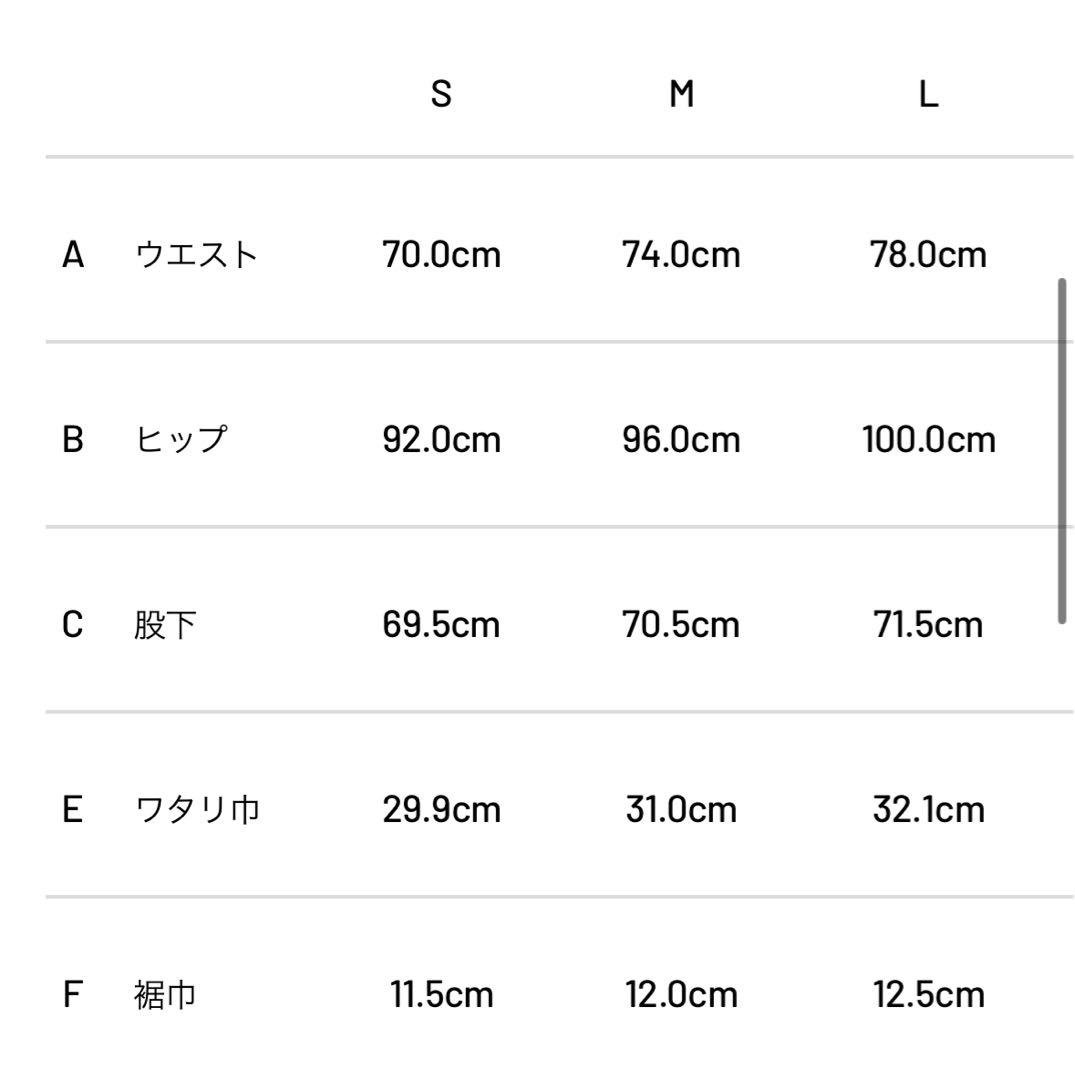
Task: Click the row letter E
Action: 73,809
